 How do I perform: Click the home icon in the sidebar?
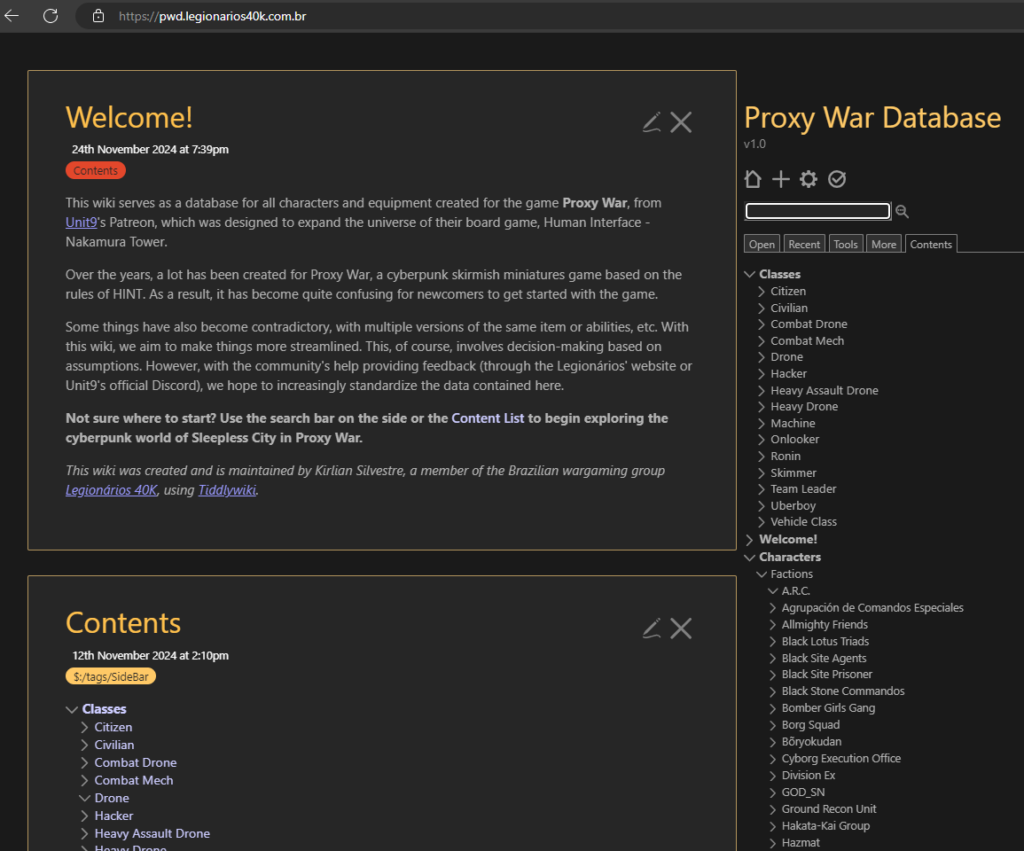click(753, 179)
